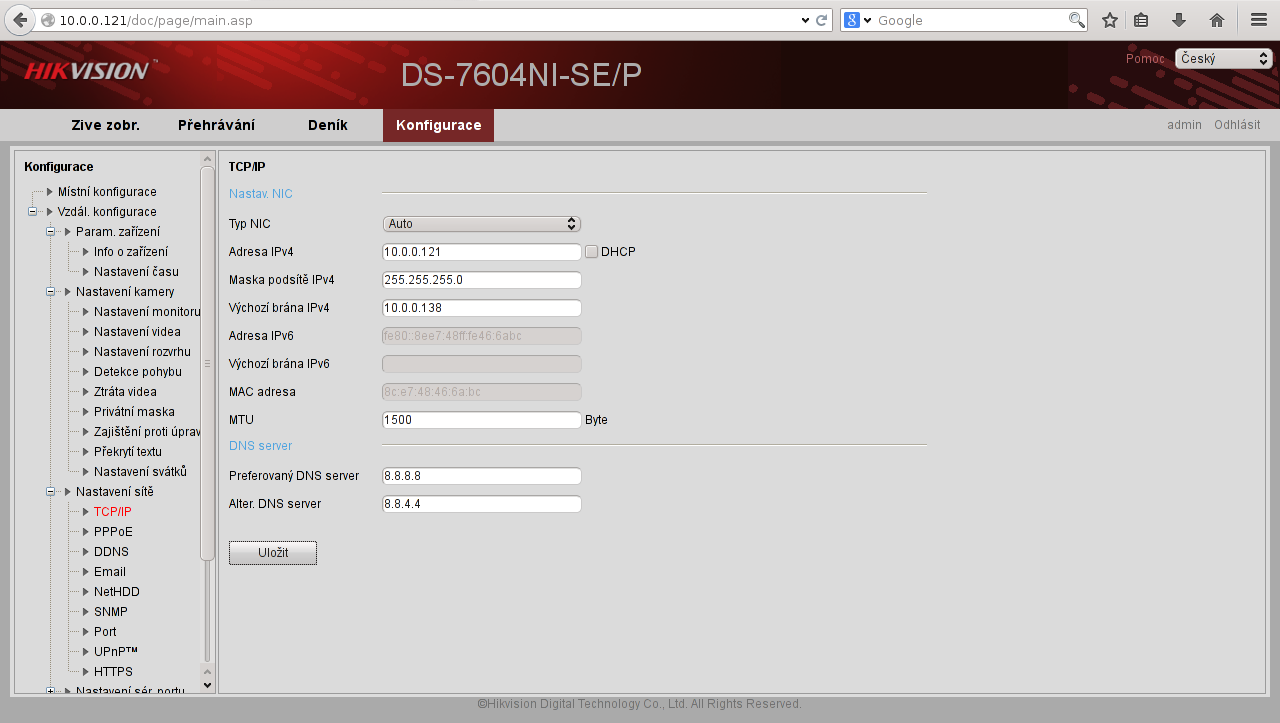Click the Alter. DNS server field

[482, 504]
